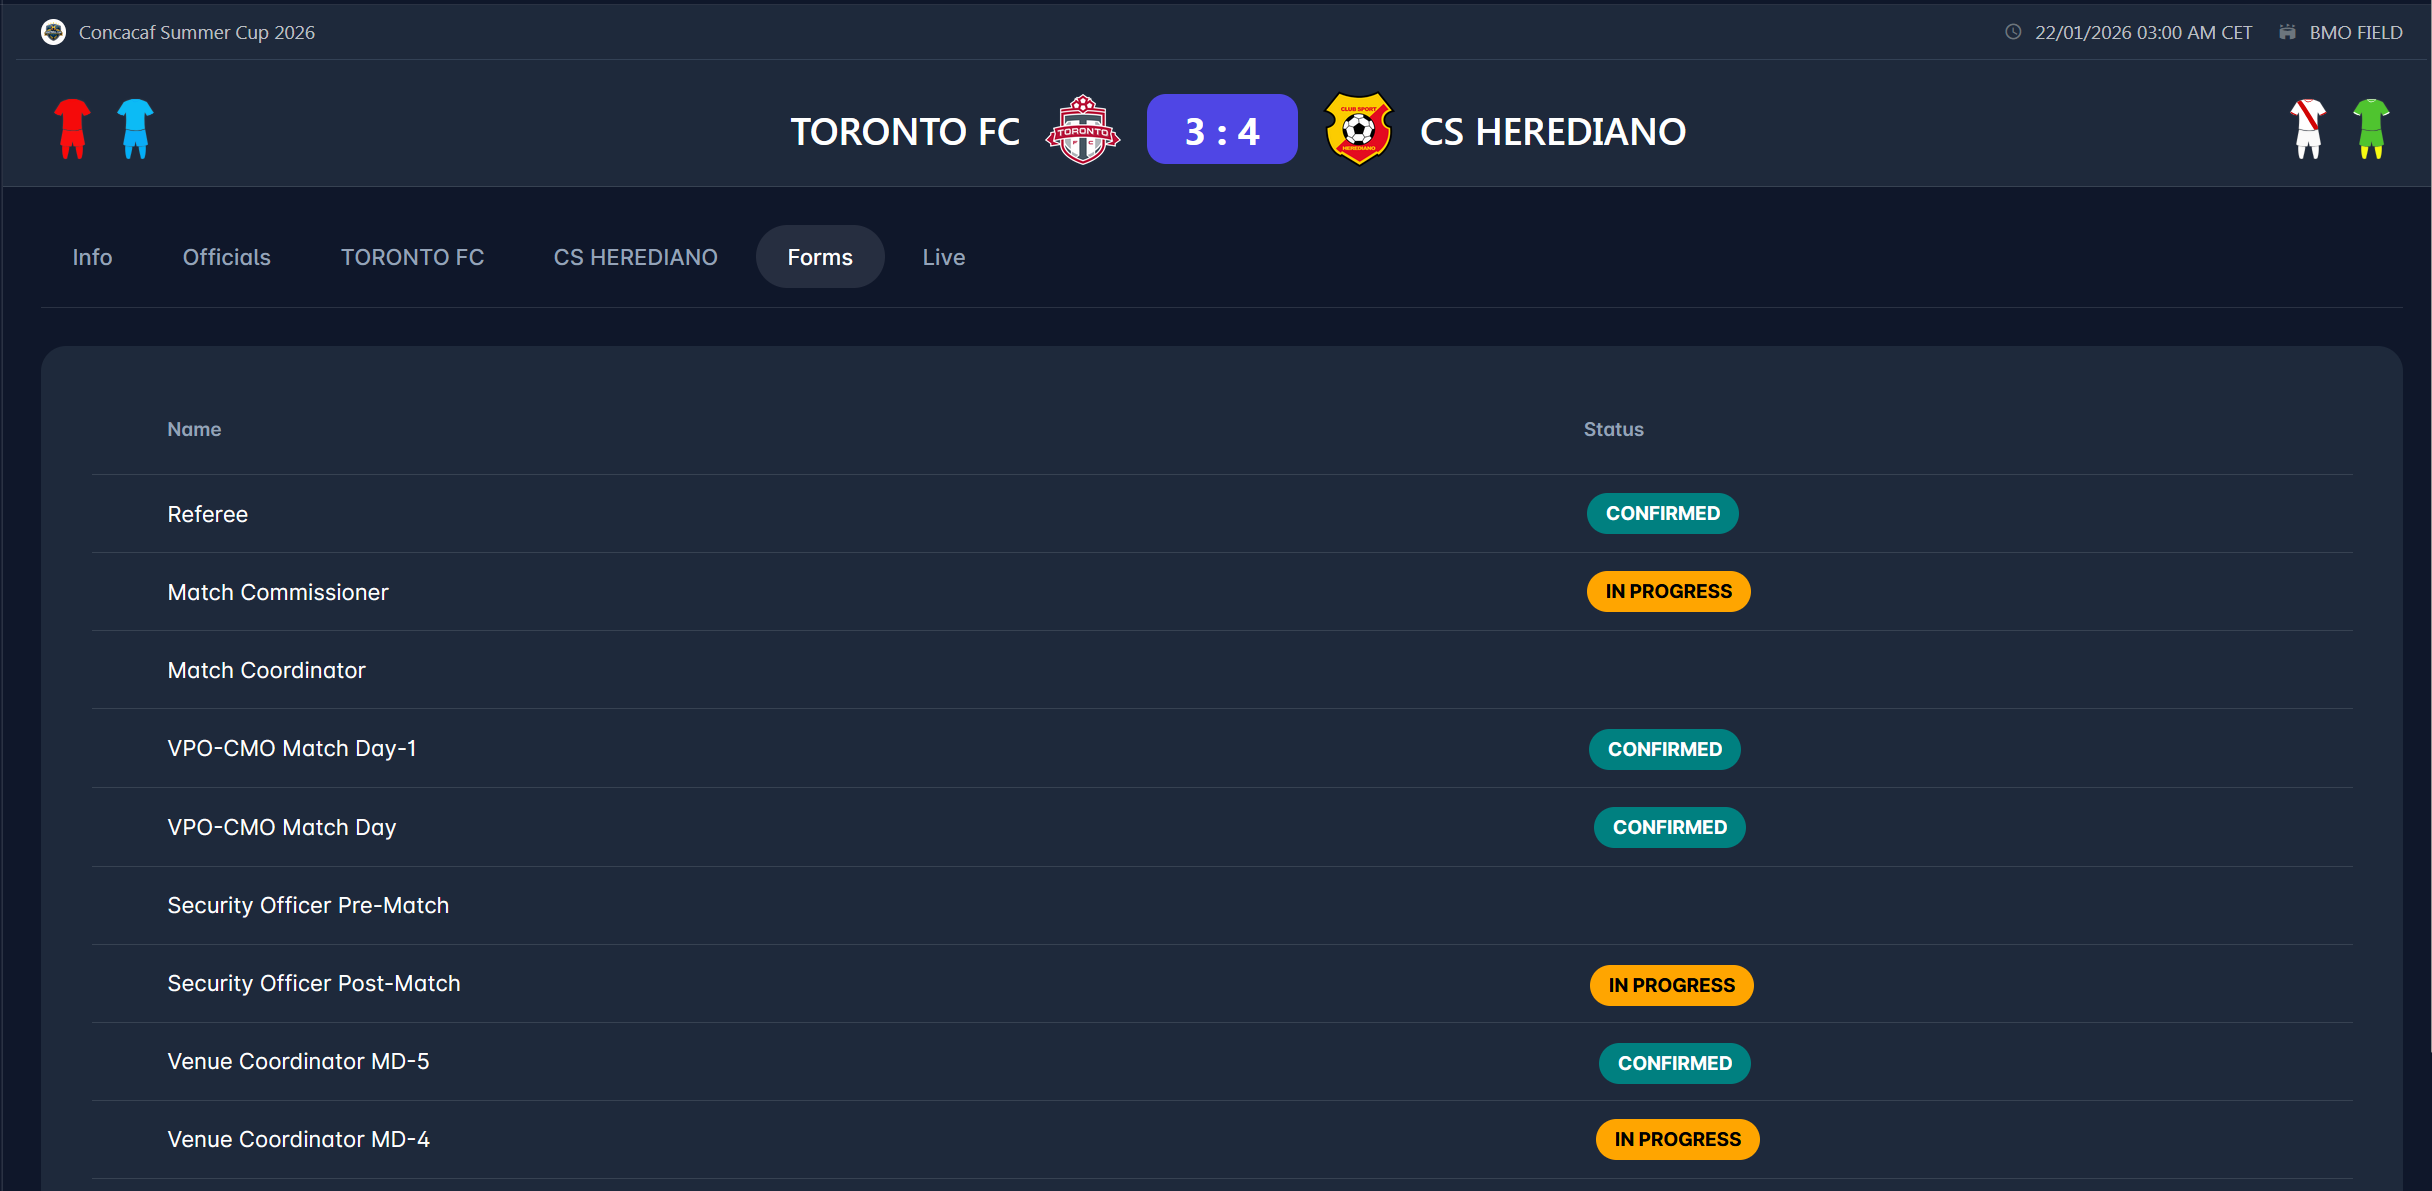Open the CS HEREDIANO tab
The width and height of the screenshot is (2432, 1191).
click(x=635, y=257)
